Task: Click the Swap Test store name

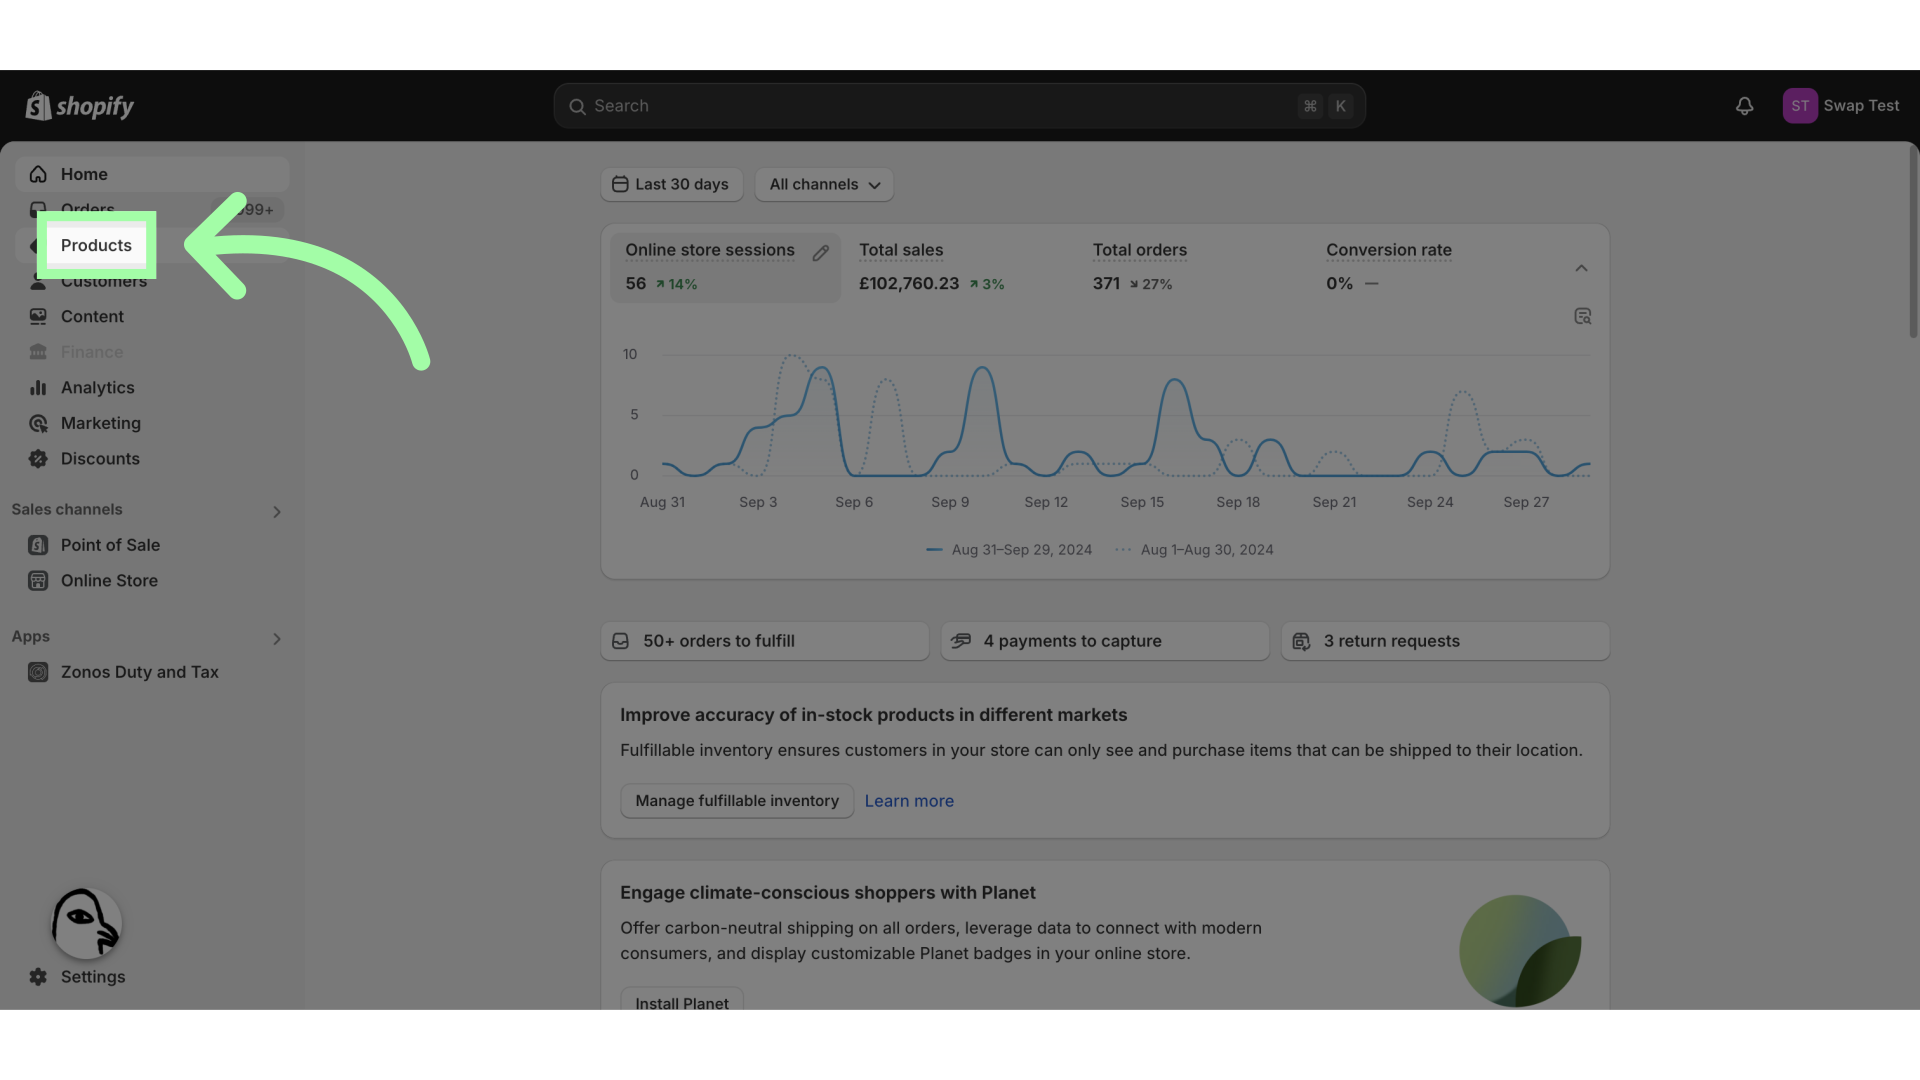Action: [1861, 106]
